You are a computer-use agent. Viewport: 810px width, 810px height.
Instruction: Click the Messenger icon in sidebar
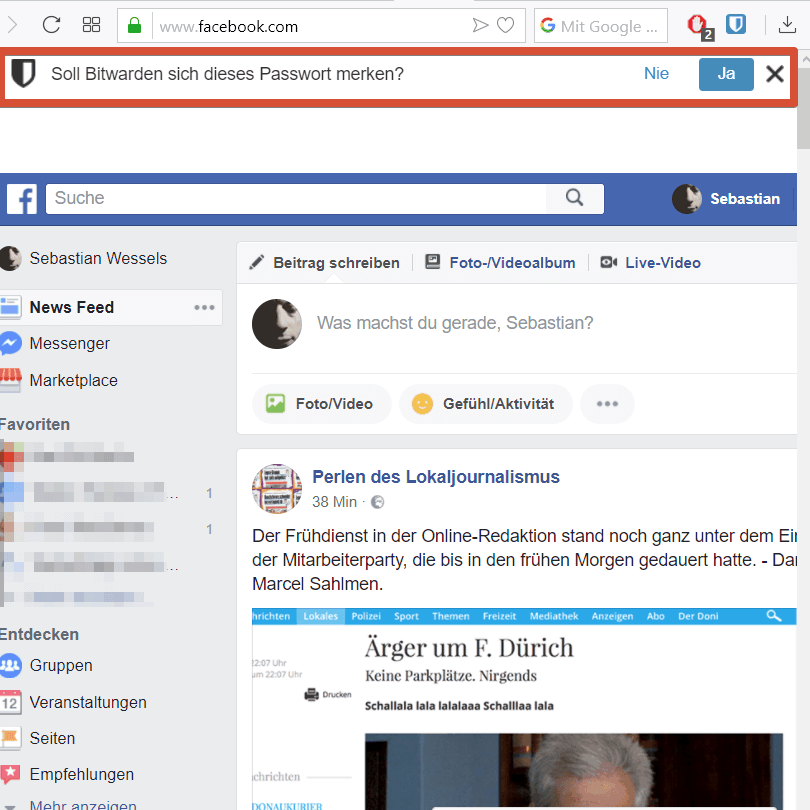click(x=10, y=344)
